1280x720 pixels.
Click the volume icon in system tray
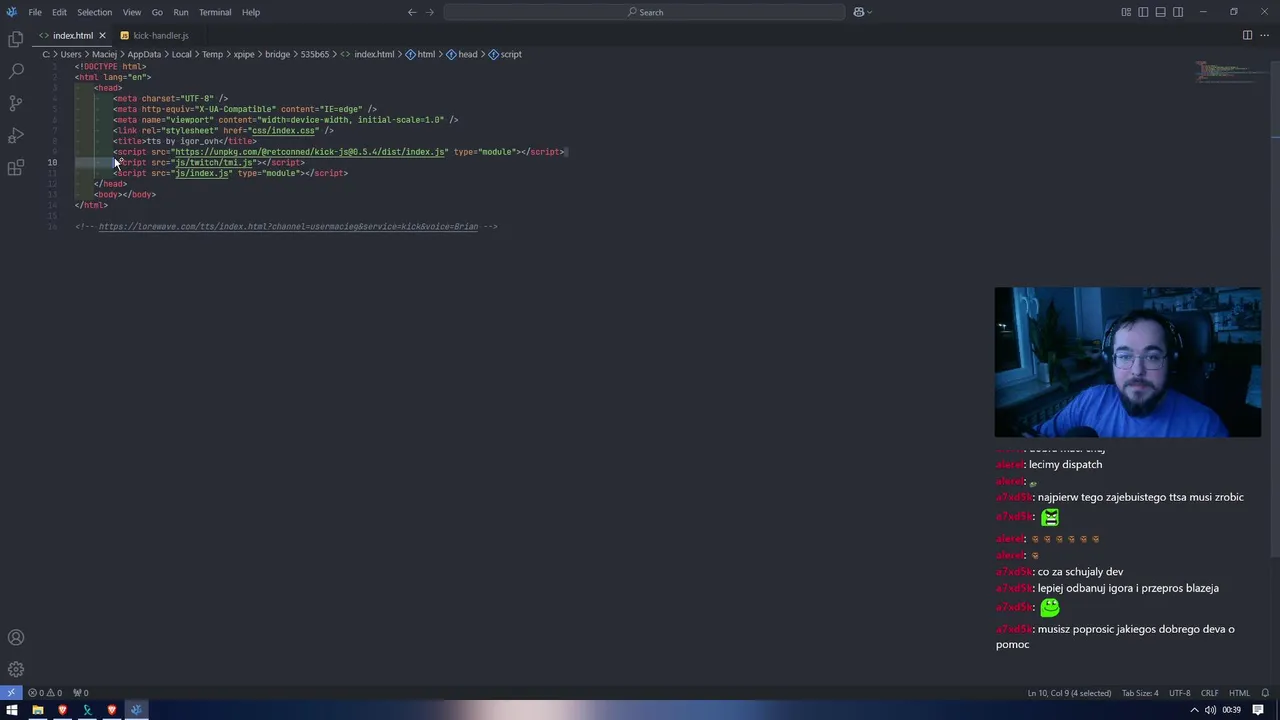(1211, 710)
